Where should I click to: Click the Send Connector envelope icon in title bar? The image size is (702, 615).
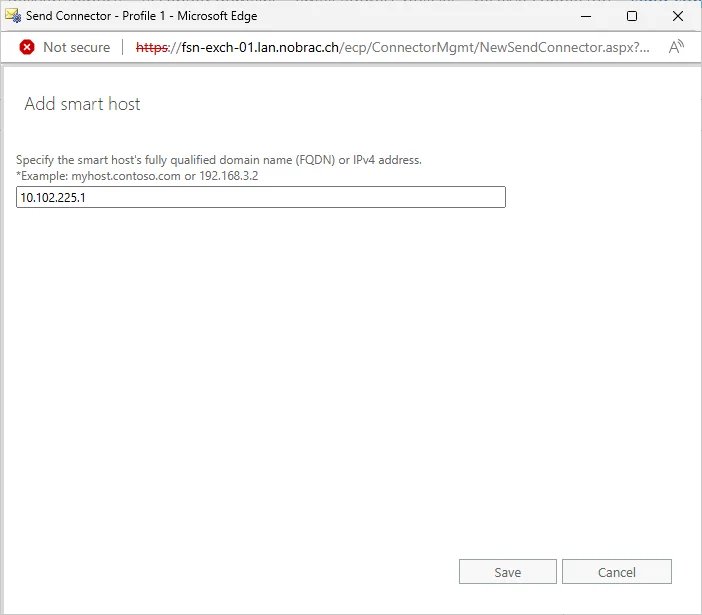tap(13, 16)
